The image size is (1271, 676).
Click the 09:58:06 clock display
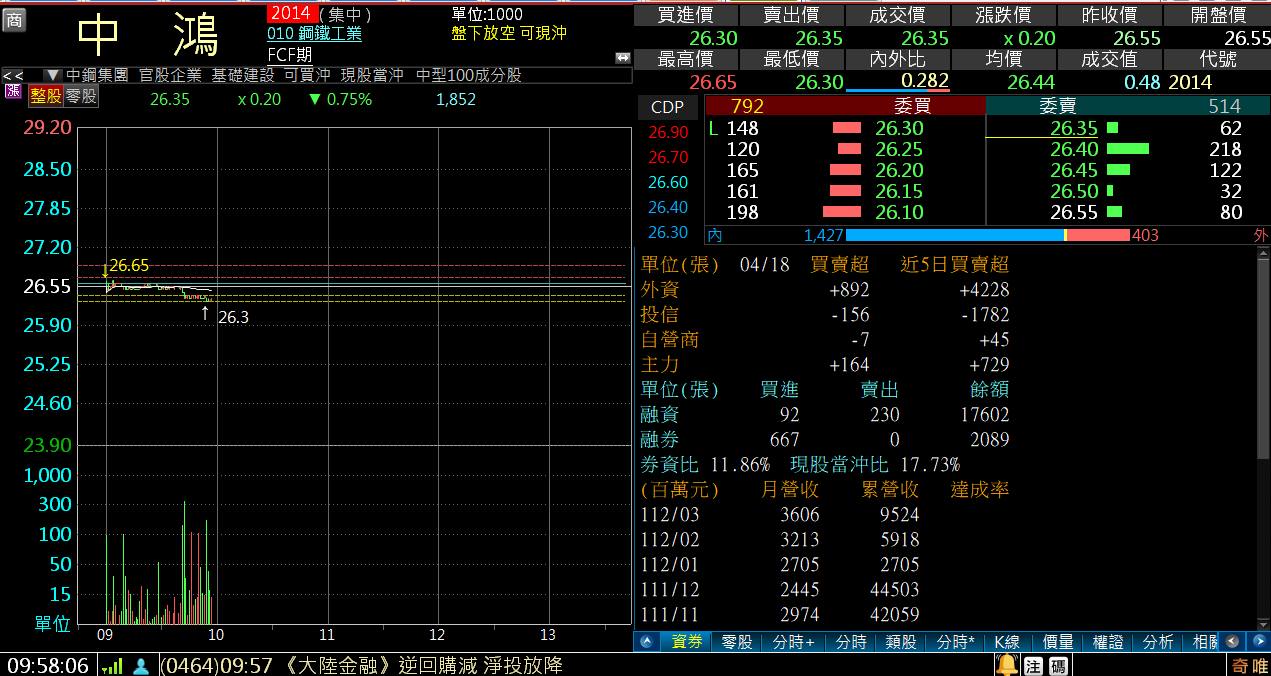click(47, 666)
